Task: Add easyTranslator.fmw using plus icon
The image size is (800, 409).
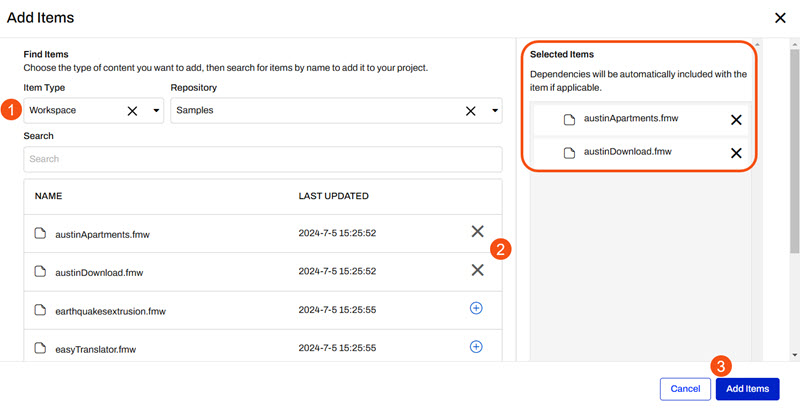Action: (x=476, y=347)
